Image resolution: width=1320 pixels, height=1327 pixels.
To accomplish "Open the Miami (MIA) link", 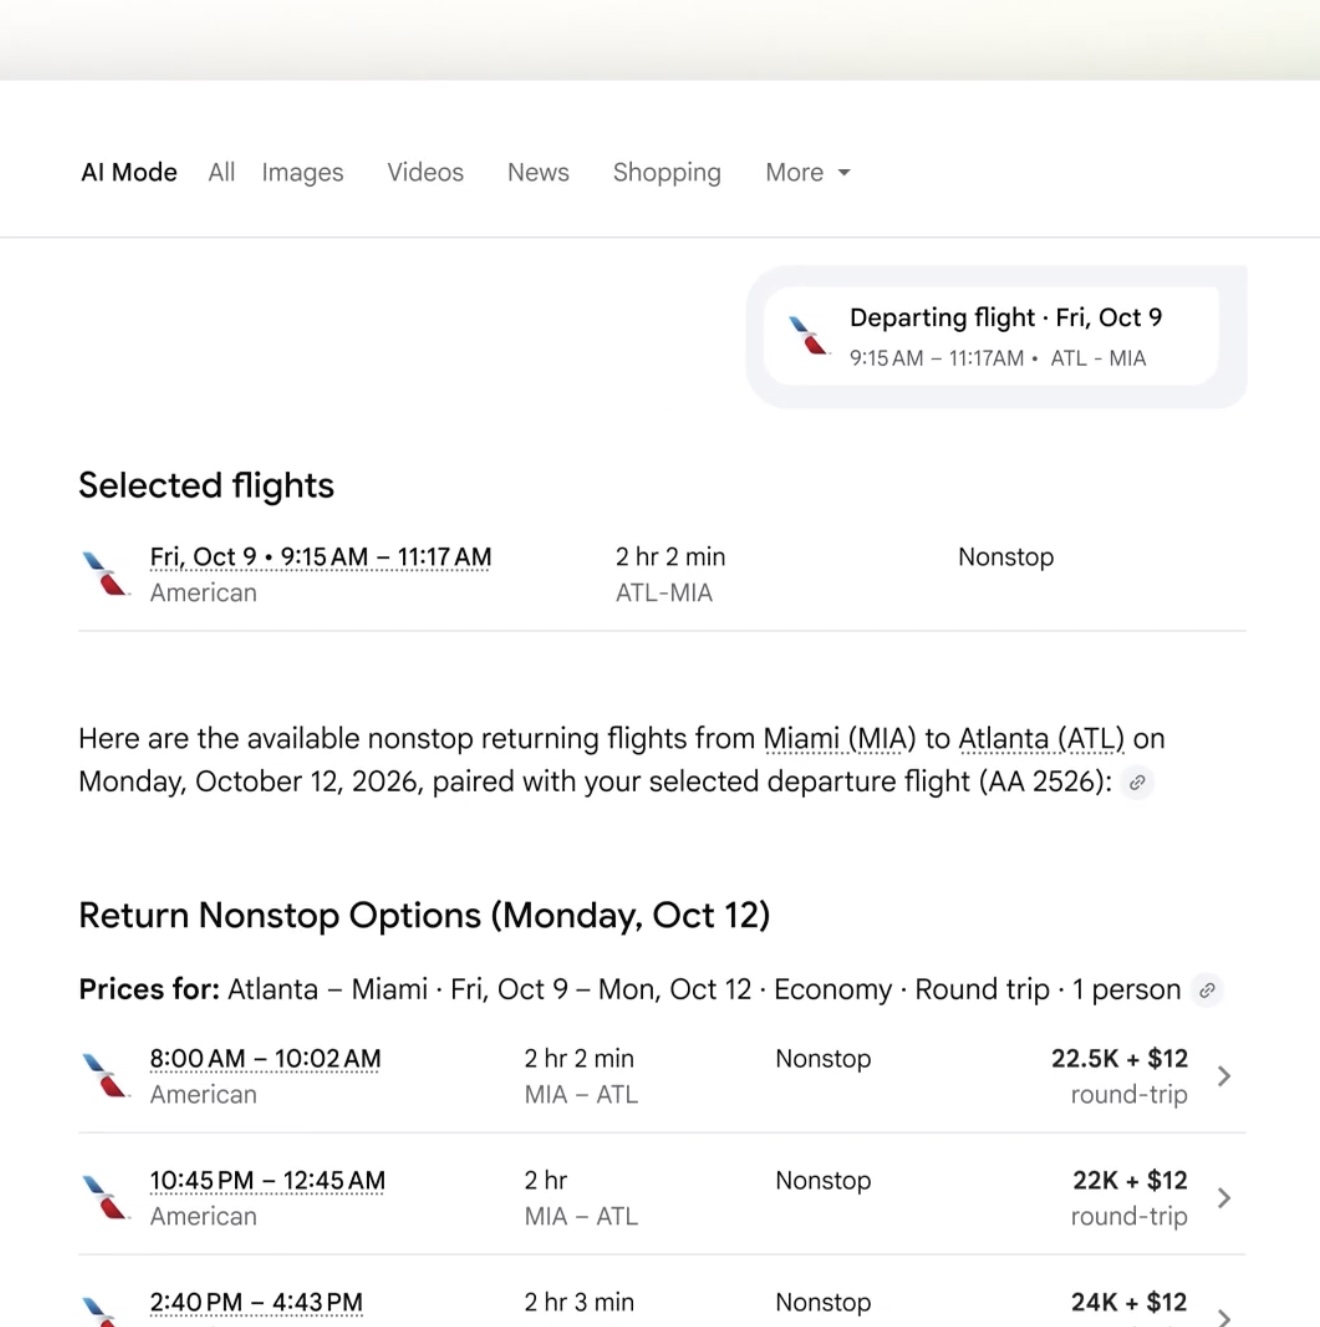I will 839,739.
